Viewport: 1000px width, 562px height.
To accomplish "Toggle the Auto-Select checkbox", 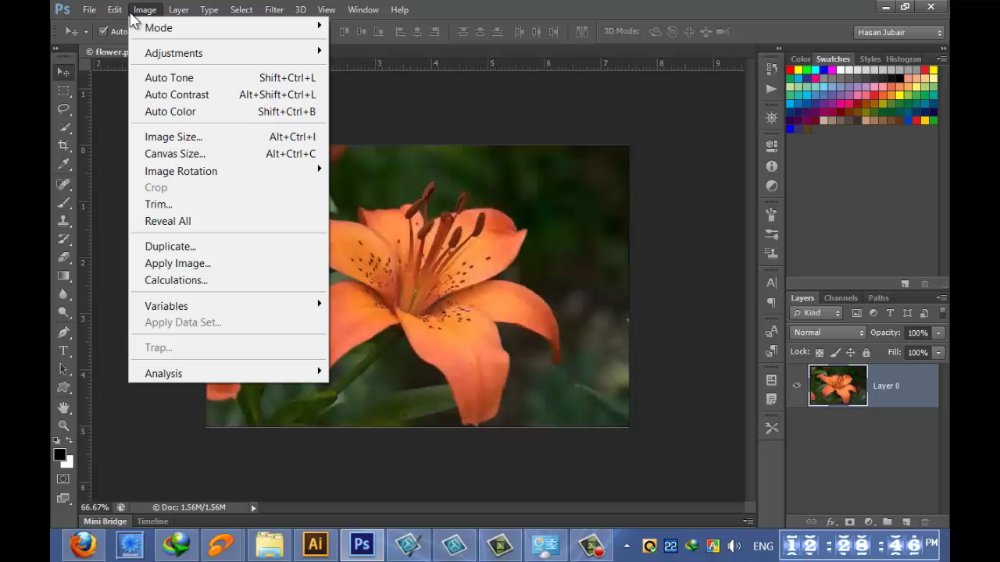I will tap(103, 31).
